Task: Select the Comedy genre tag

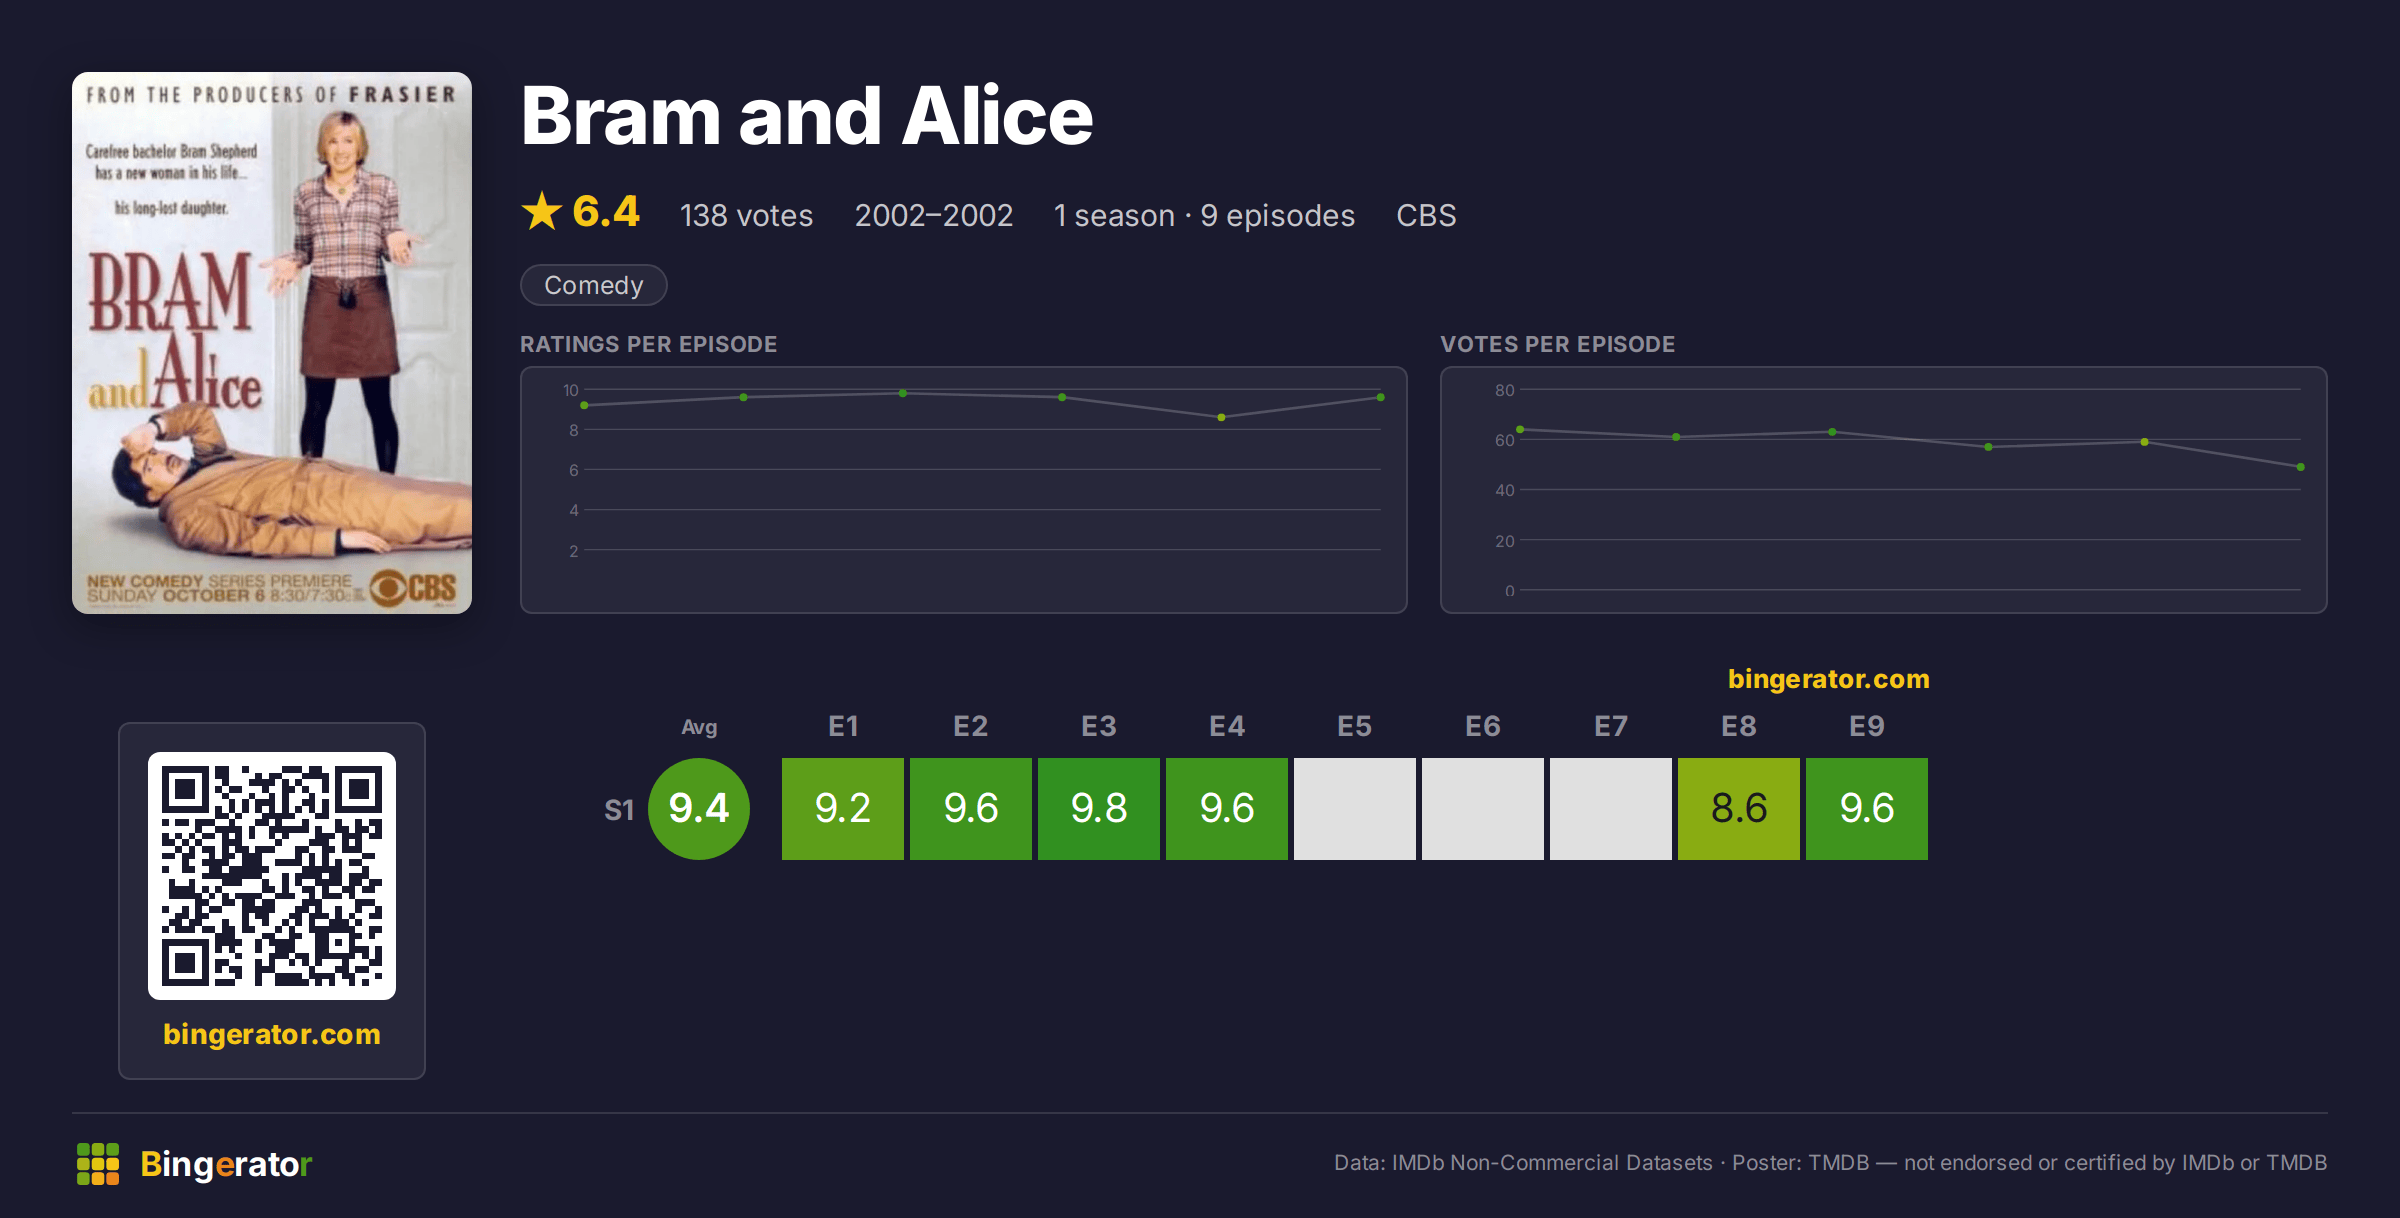Action: (x=594, y=285)
